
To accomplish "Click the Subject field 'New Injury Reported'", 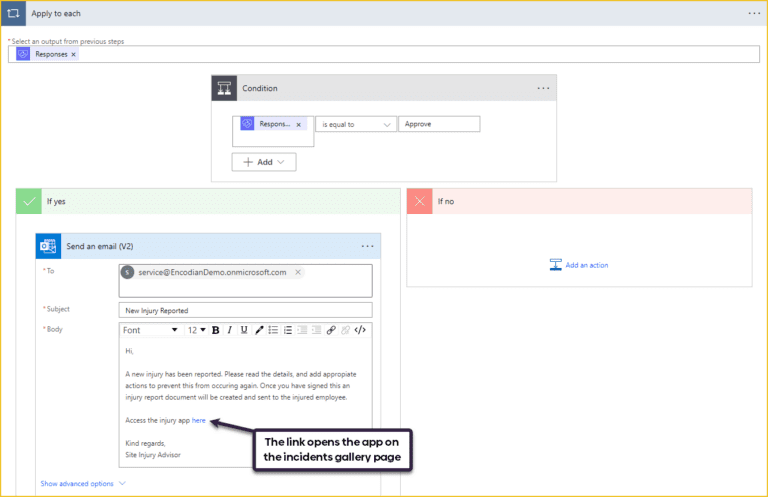I will pyautogui.click(x=245, y=310).
